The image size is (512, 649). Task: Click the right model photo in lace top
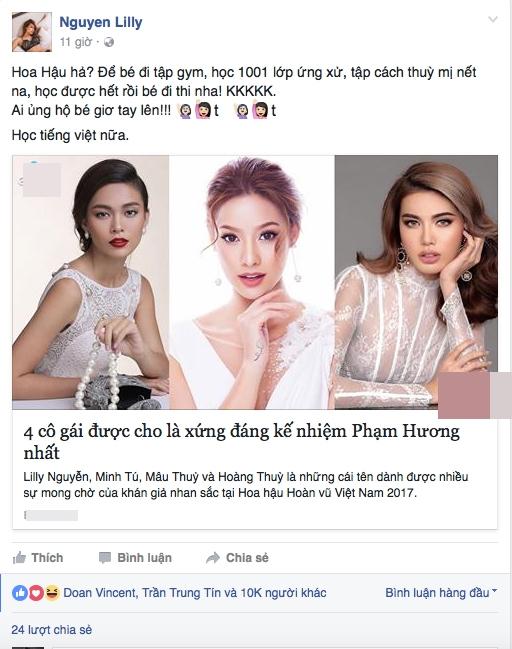416,282
